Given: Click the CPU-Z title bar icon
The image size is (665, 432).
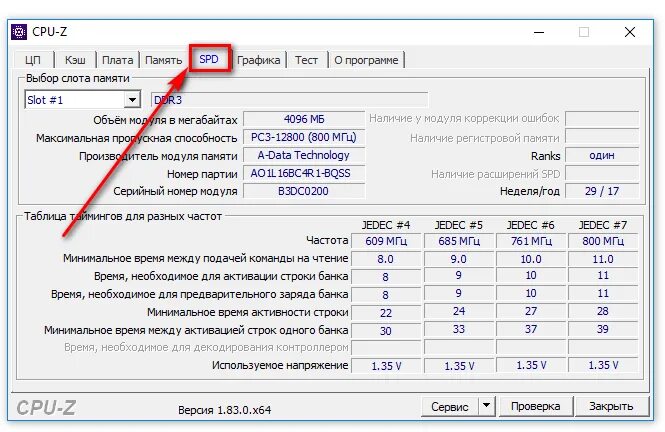Looking at the screenshot, I should pyautogui.click(x=19, y=32).
